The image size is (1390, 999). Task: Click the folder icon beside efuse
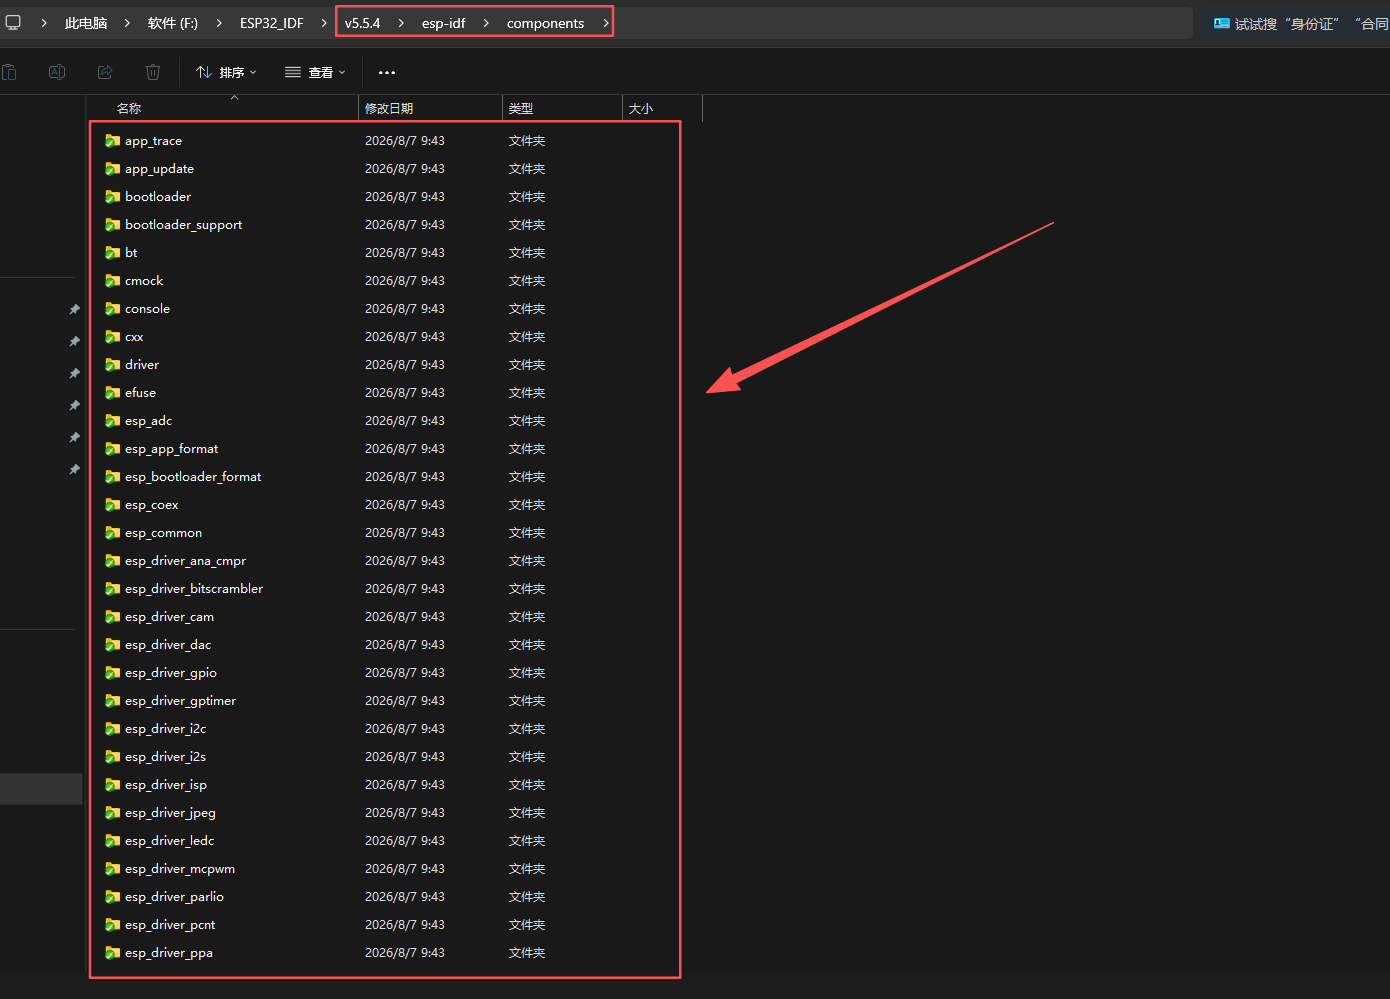point(113,393)
